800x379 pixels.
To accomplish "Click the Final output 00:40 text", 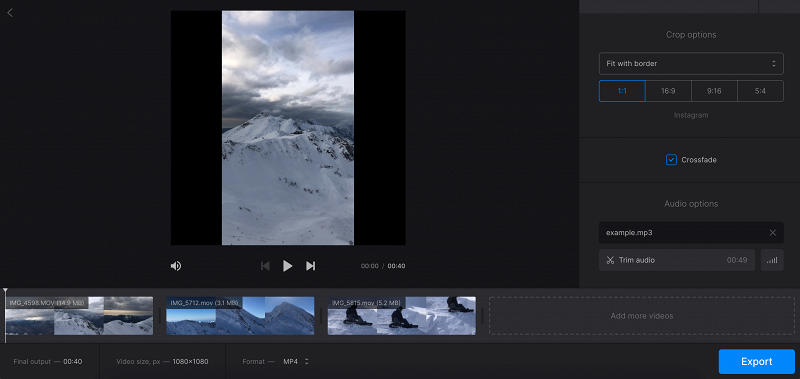I will (47, 362).
